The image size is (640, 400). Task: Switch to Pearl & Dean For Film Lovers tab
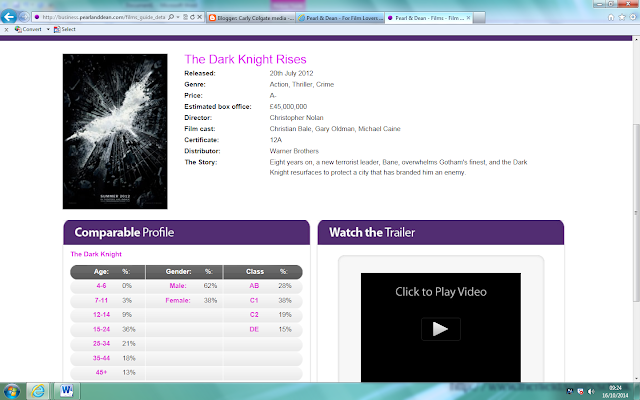tap(340, 18)
